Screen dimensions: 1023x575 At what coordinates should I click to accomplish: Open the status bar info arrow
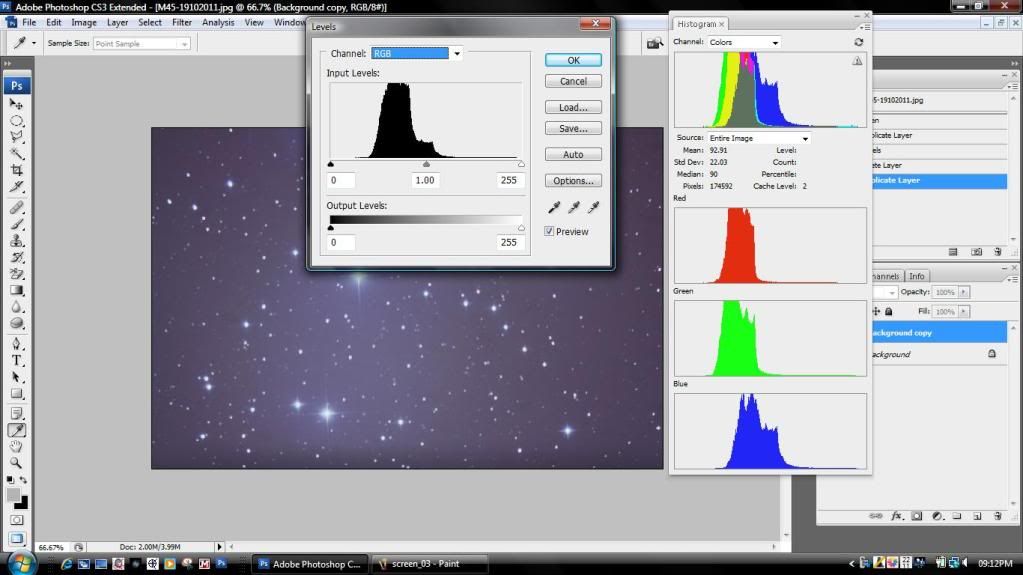(x=219, y=547)
